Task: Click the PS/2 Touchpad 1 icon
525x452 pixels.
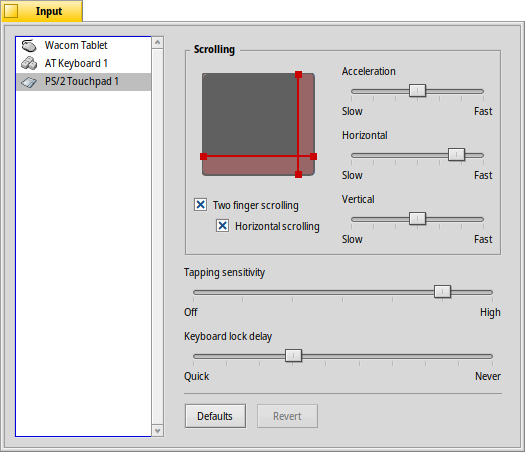Action: 29,82
